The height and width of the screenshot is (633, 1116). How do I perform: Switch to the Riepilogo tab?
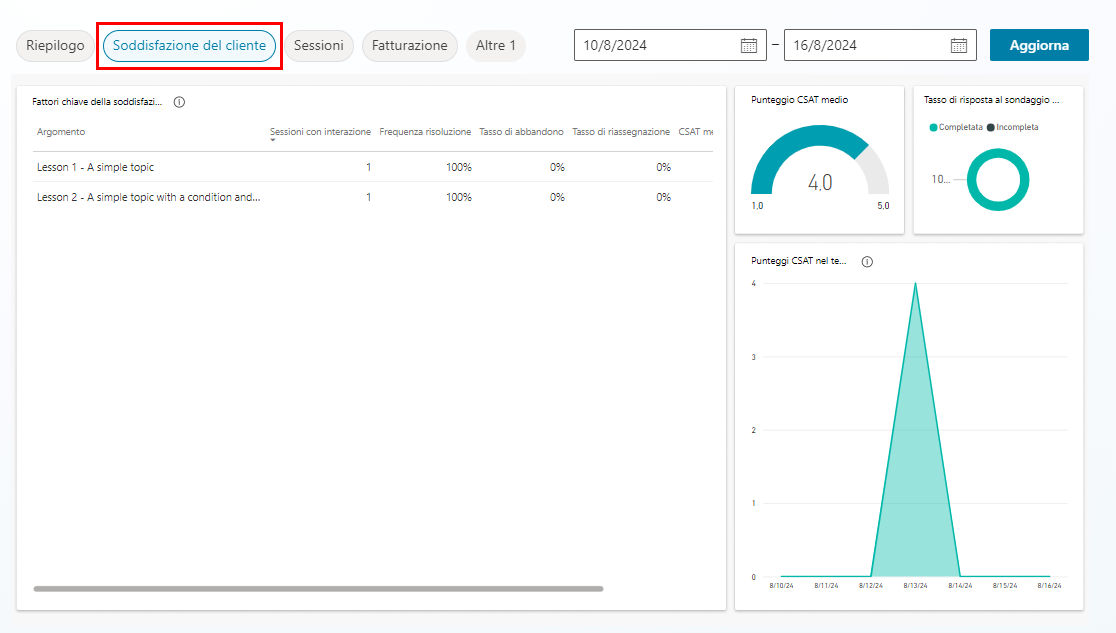pos(55,45)
